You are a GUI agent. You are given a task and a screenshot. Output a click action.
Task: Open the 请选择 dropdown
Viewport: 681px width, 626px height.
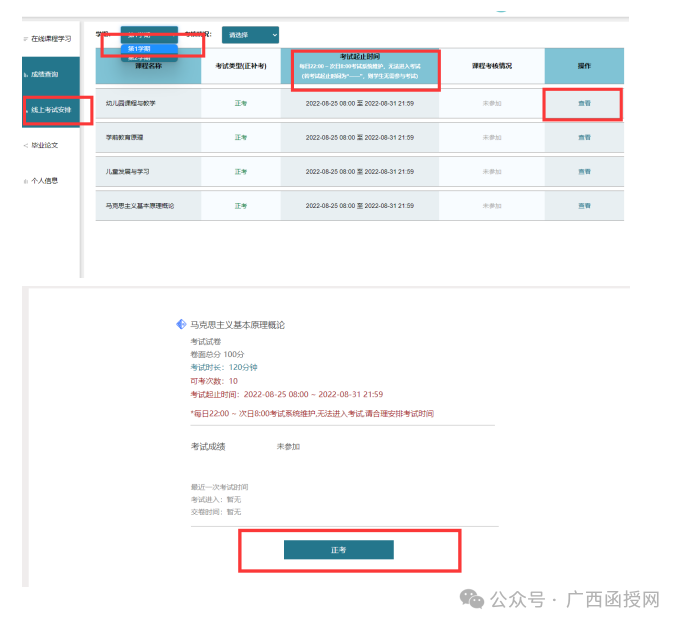[250, 35]
